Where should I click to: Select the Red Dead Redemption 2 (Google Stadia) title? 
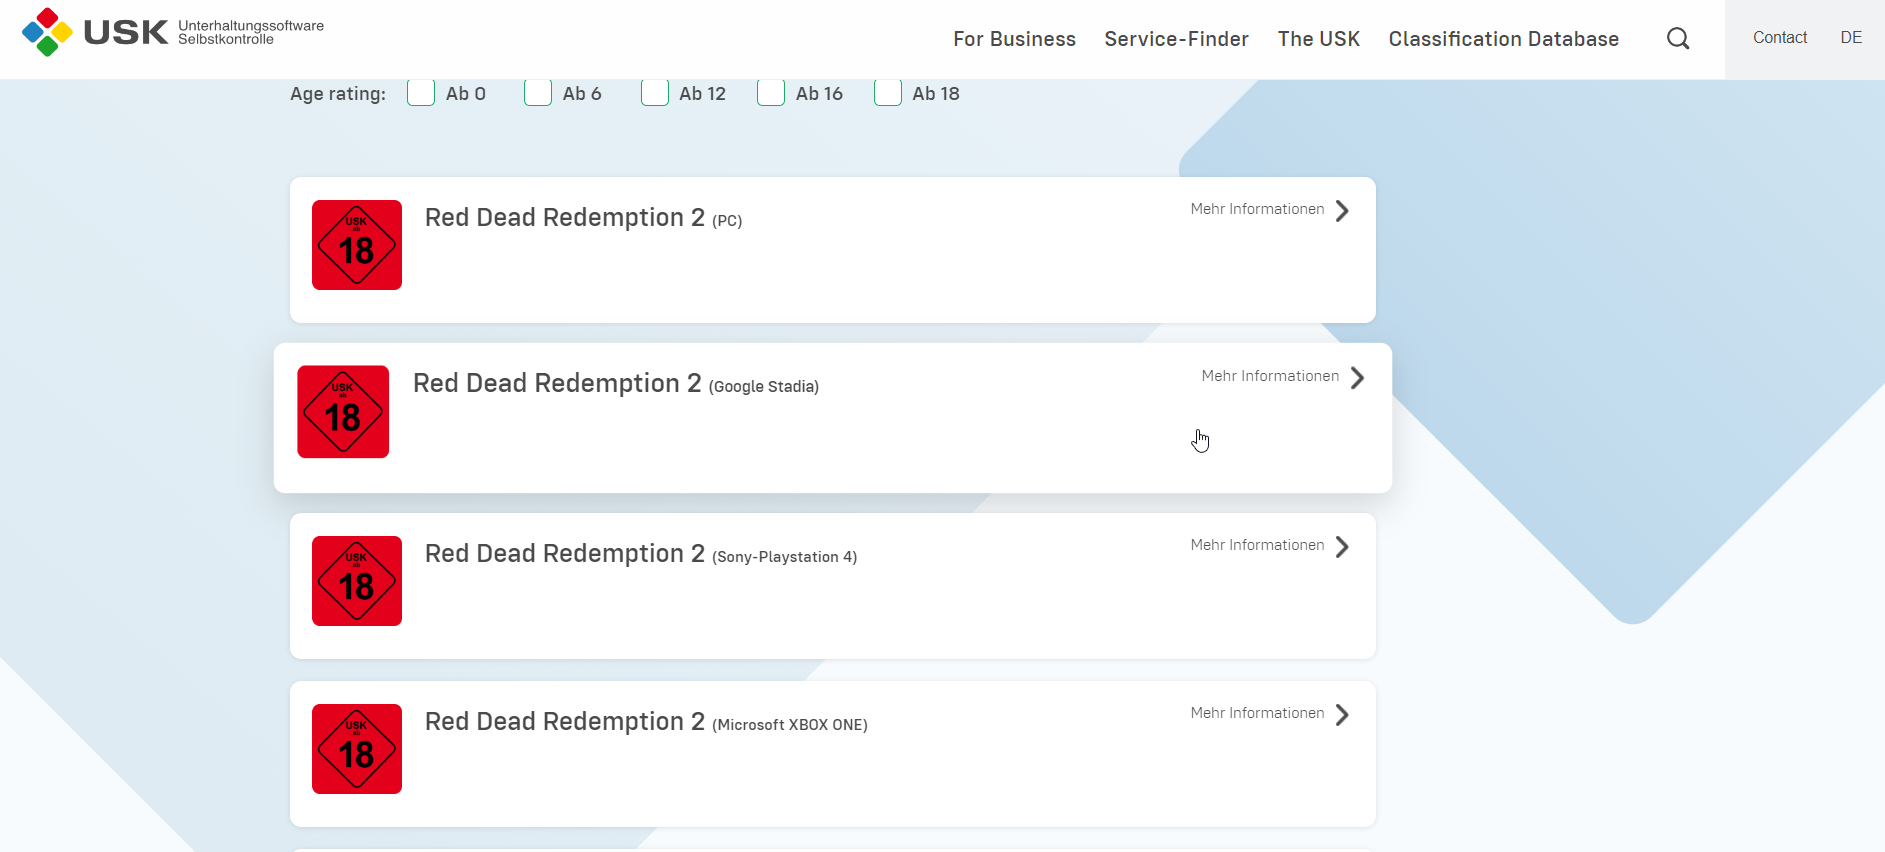616,384
